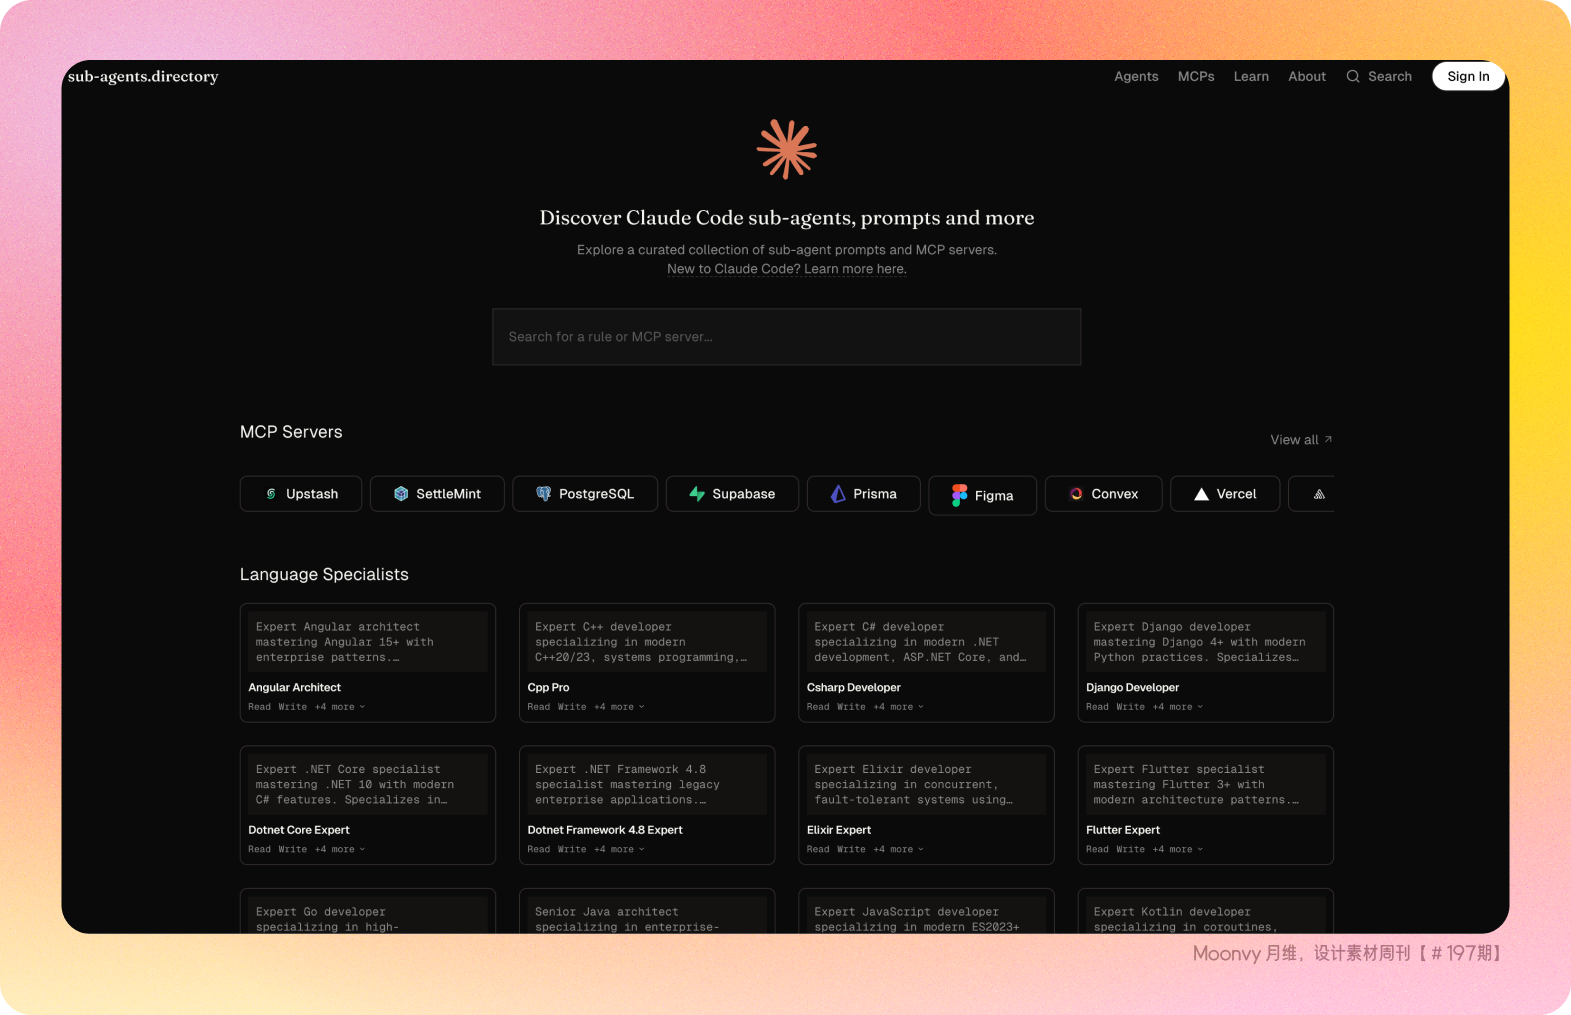
Task: Open the MCPs navigation item
Action: (1196, 77)
